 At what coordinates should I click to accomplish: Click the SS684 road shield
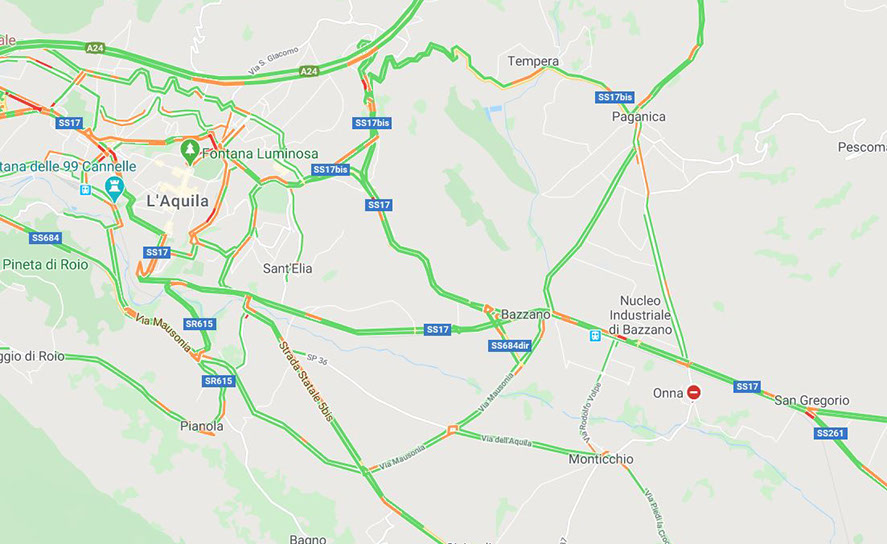click(45, 238)
